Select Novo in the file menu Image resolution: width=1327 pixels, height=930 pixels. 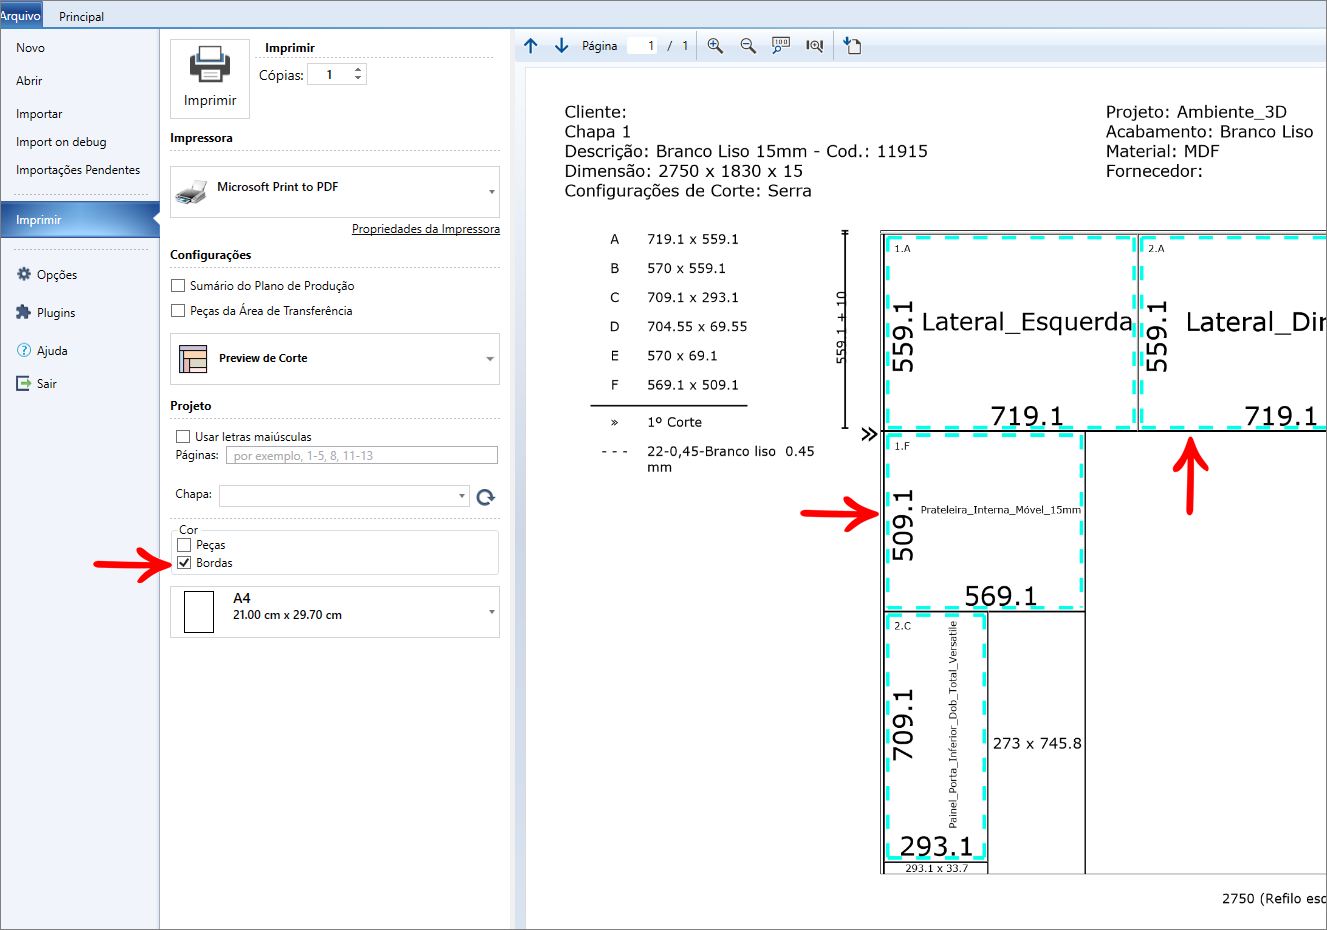[x=30, y=48]
